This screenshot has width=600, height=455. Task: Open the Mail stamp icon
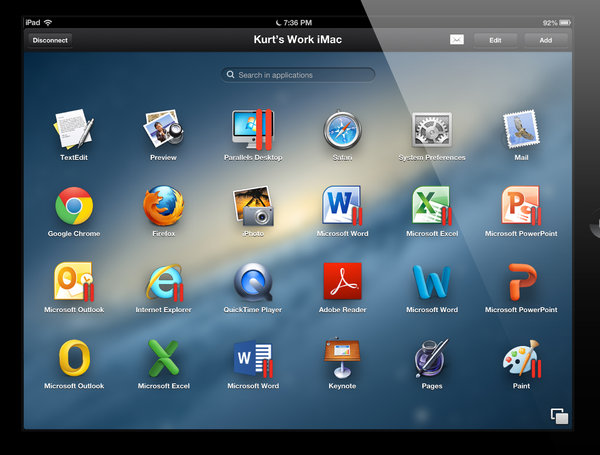pyautogui.click(x=521, y=129)
